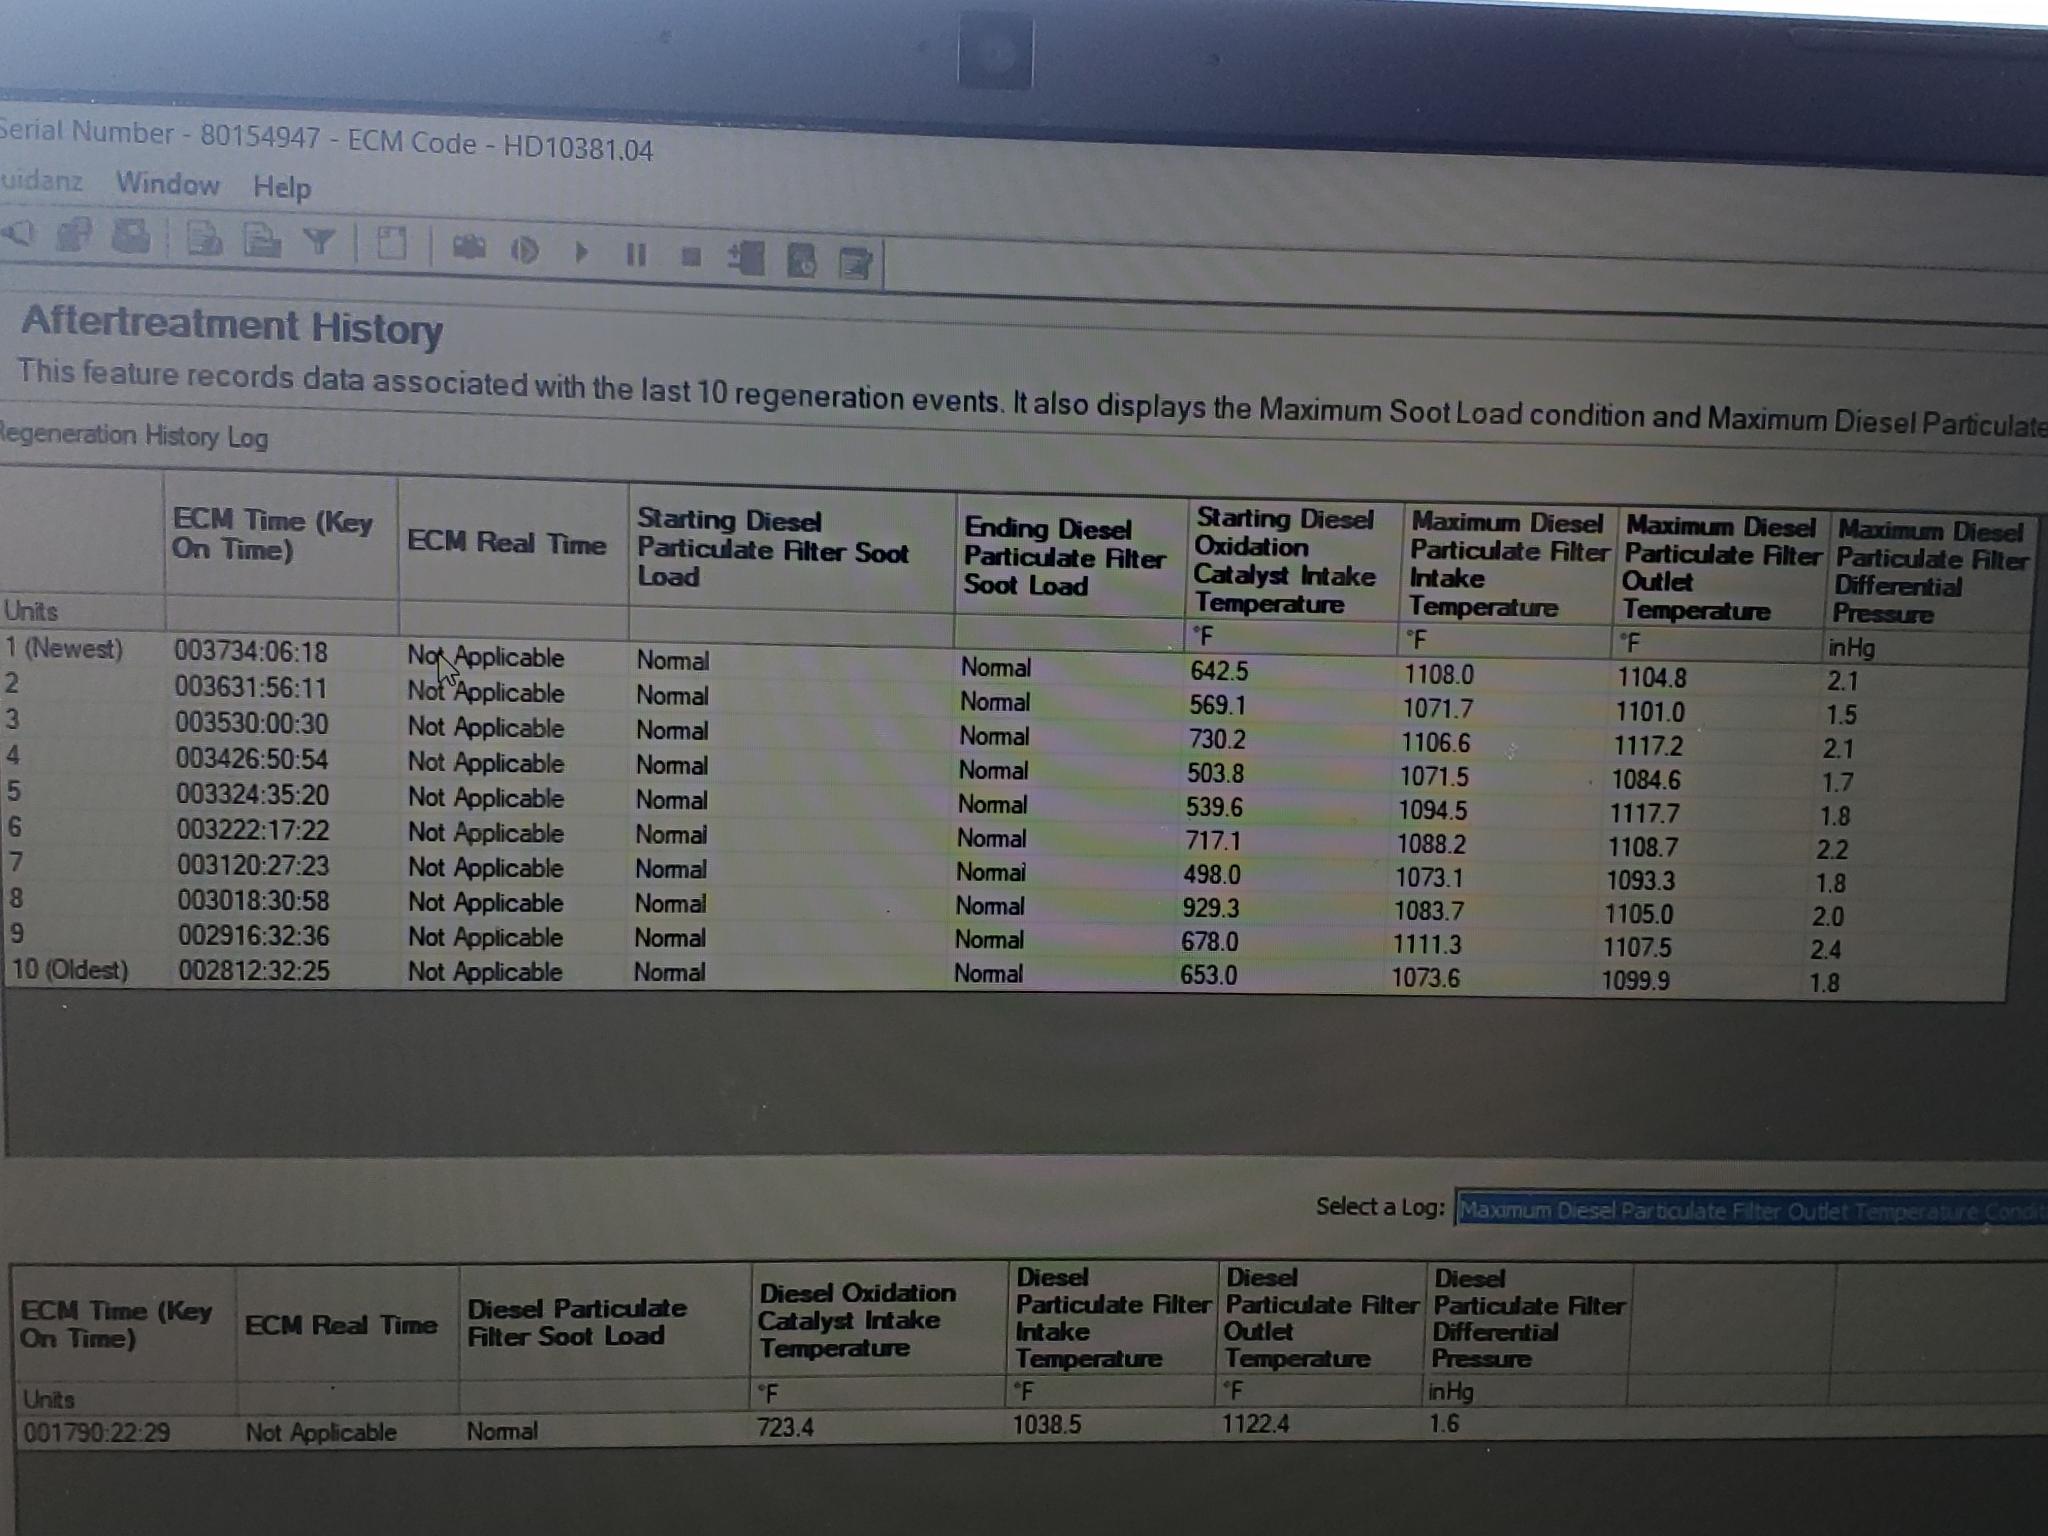Click the 929.3 temperature cell in row 8
2048x1536 pixels.
coord(1210,908)
